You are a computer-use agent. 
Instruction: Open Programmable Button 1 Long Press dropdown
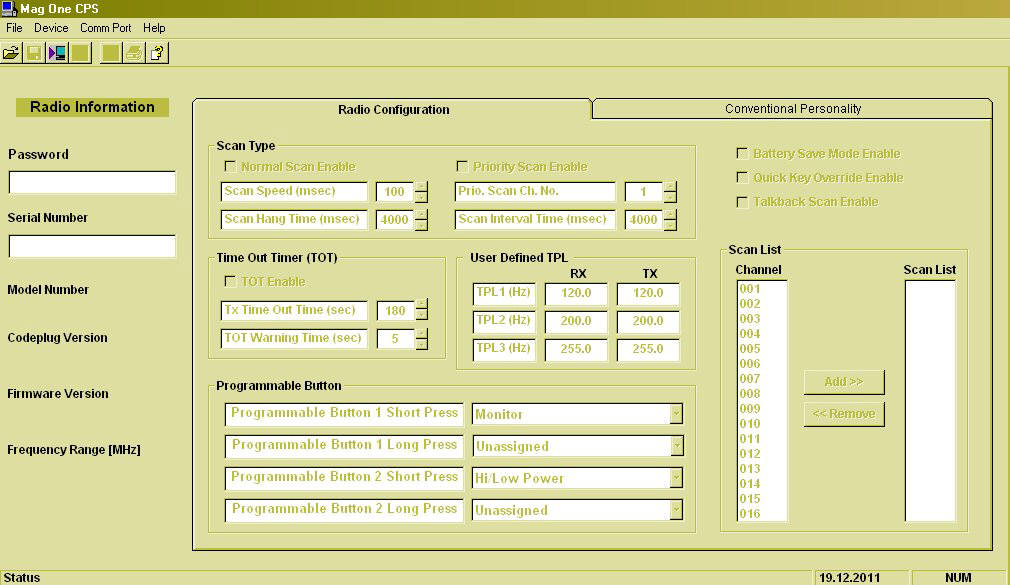pos(676,445)
